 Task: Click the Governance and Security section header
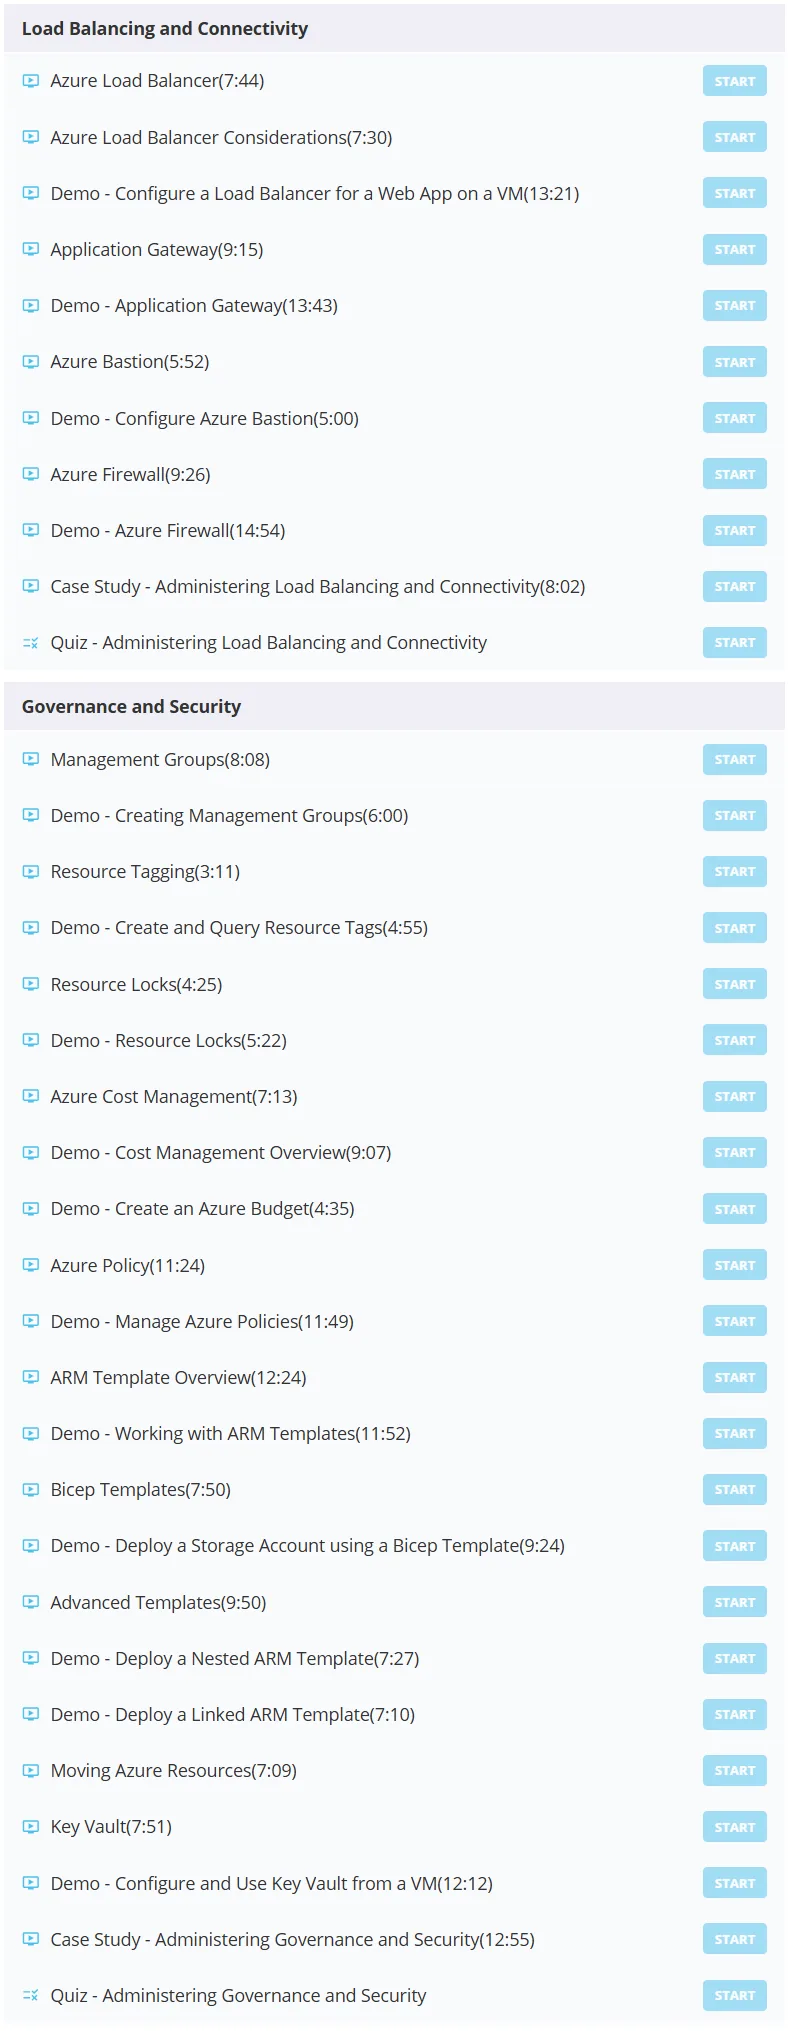(394, 707)
